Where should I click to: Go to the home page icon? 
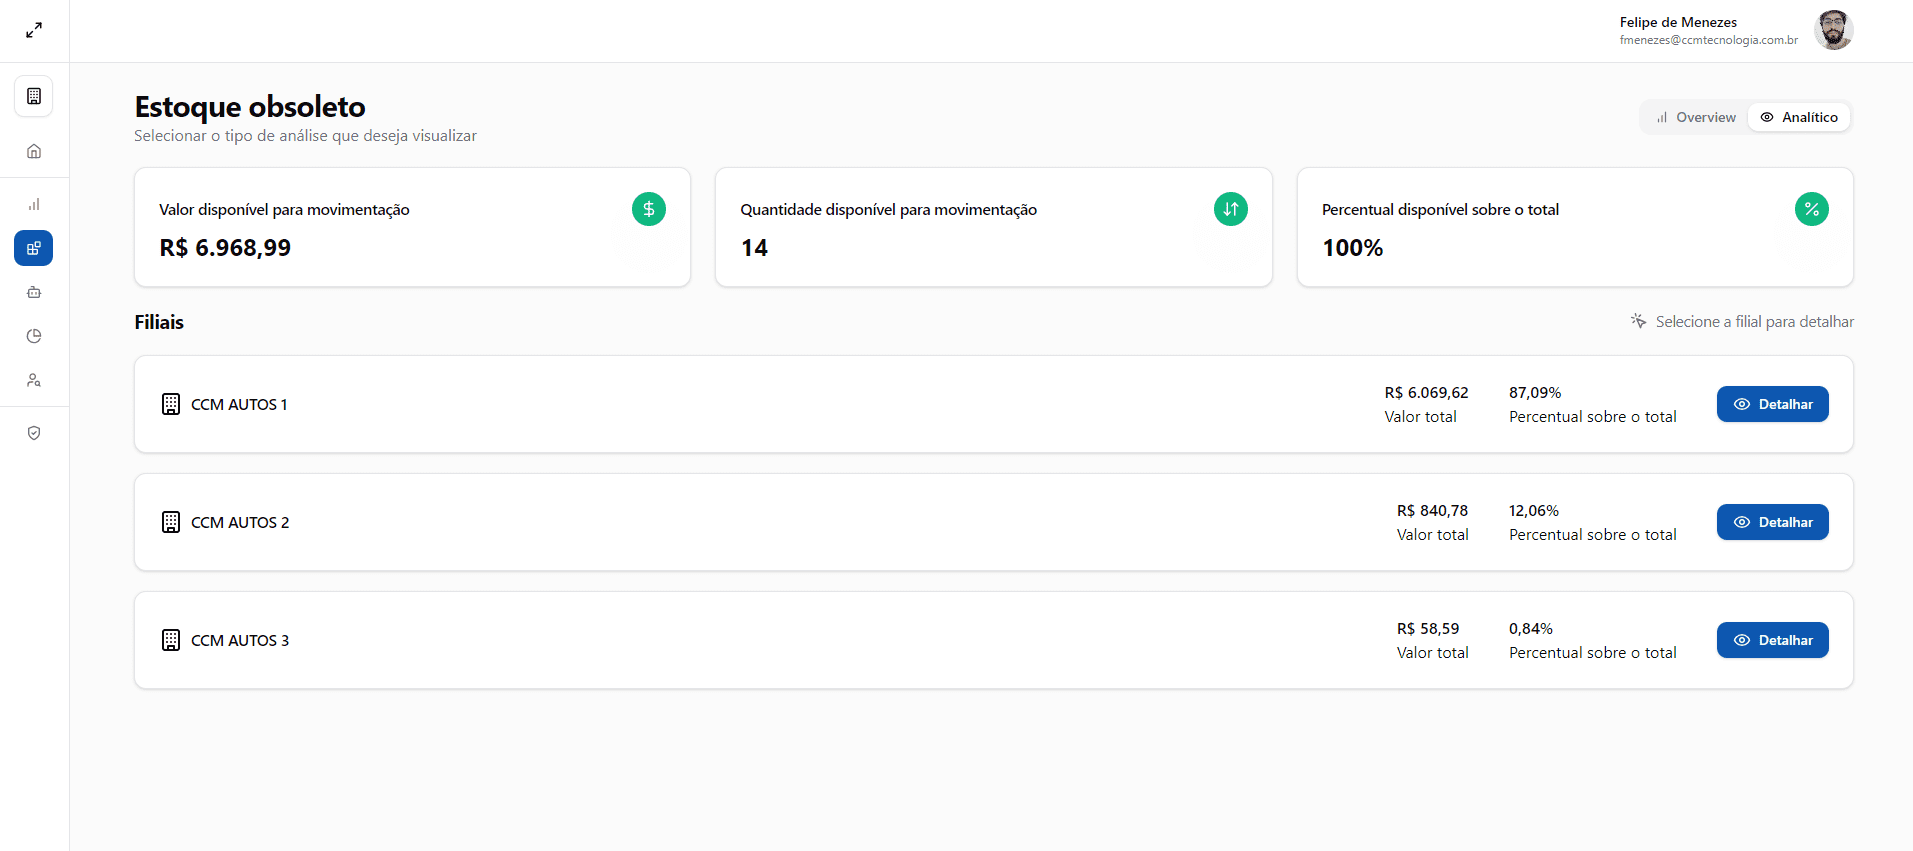tap(34, 151)
